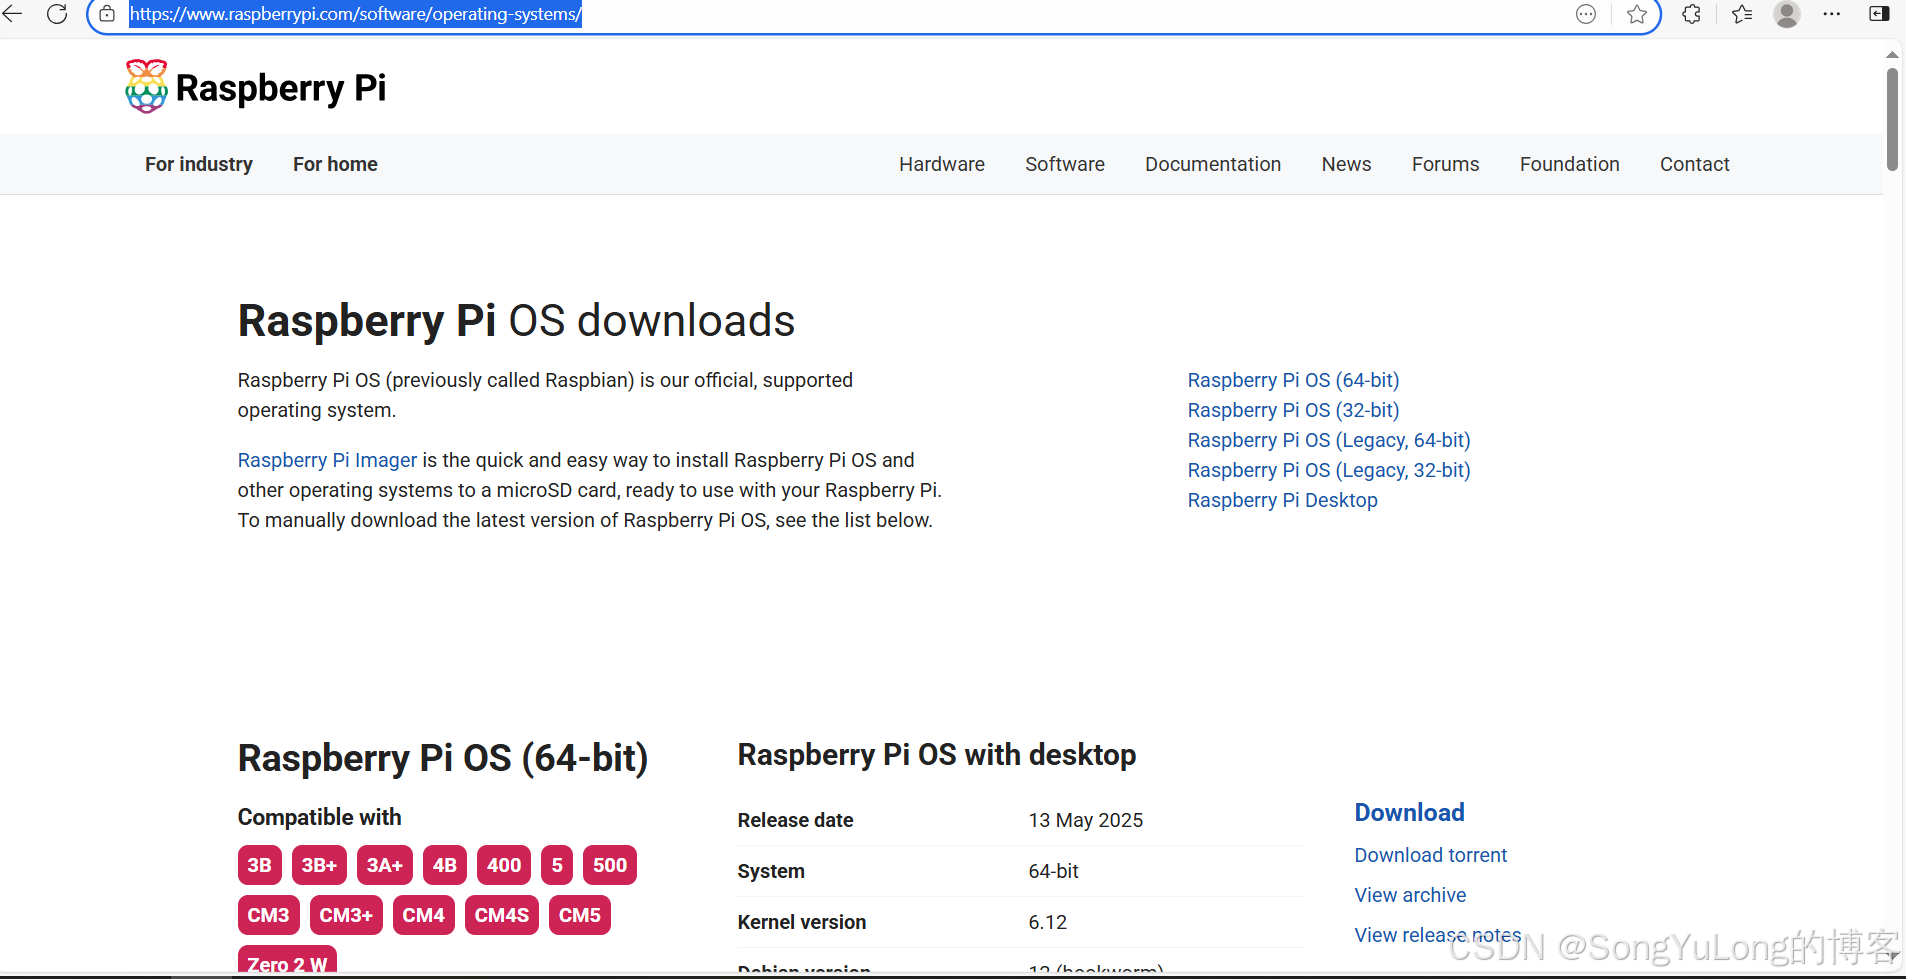Select the CM3+ compatibility badge
The height and width of the screenshot is (979, 1906).
[346, 915]
